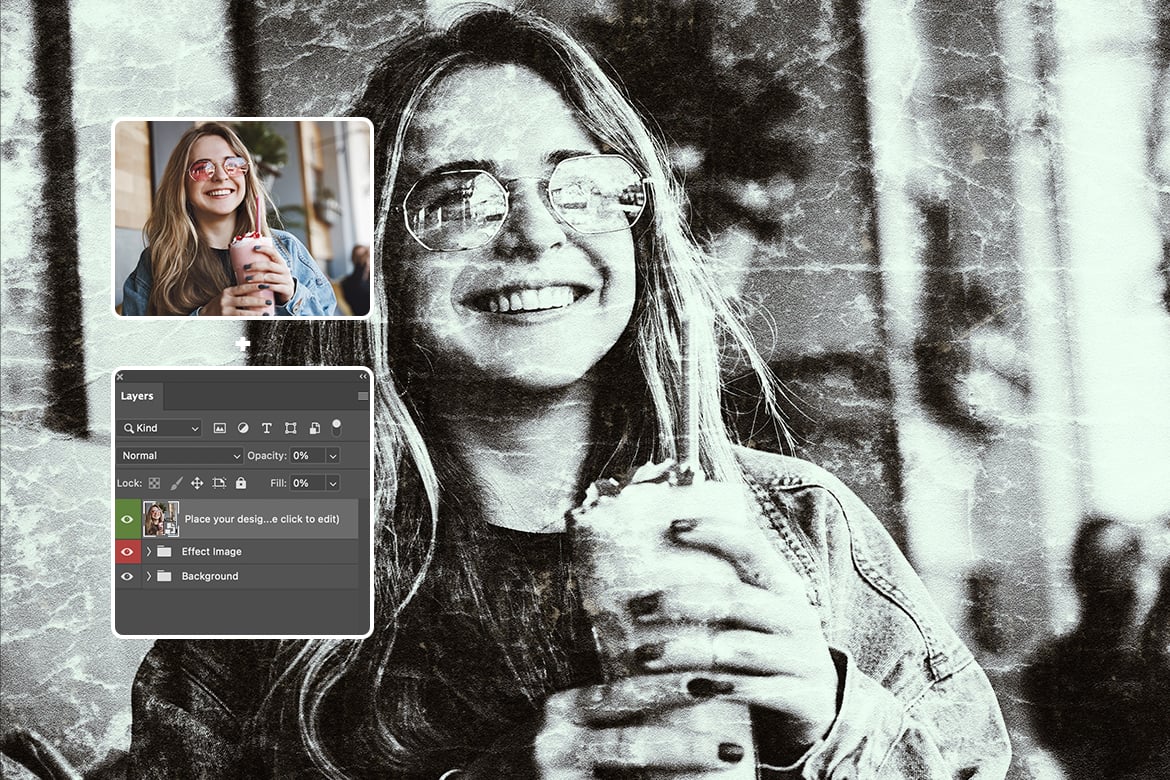Viewport: 1170px width, 780px height.
Task: Click the original color photo preview
Action: pyautogui.click(x=243, y=218)
